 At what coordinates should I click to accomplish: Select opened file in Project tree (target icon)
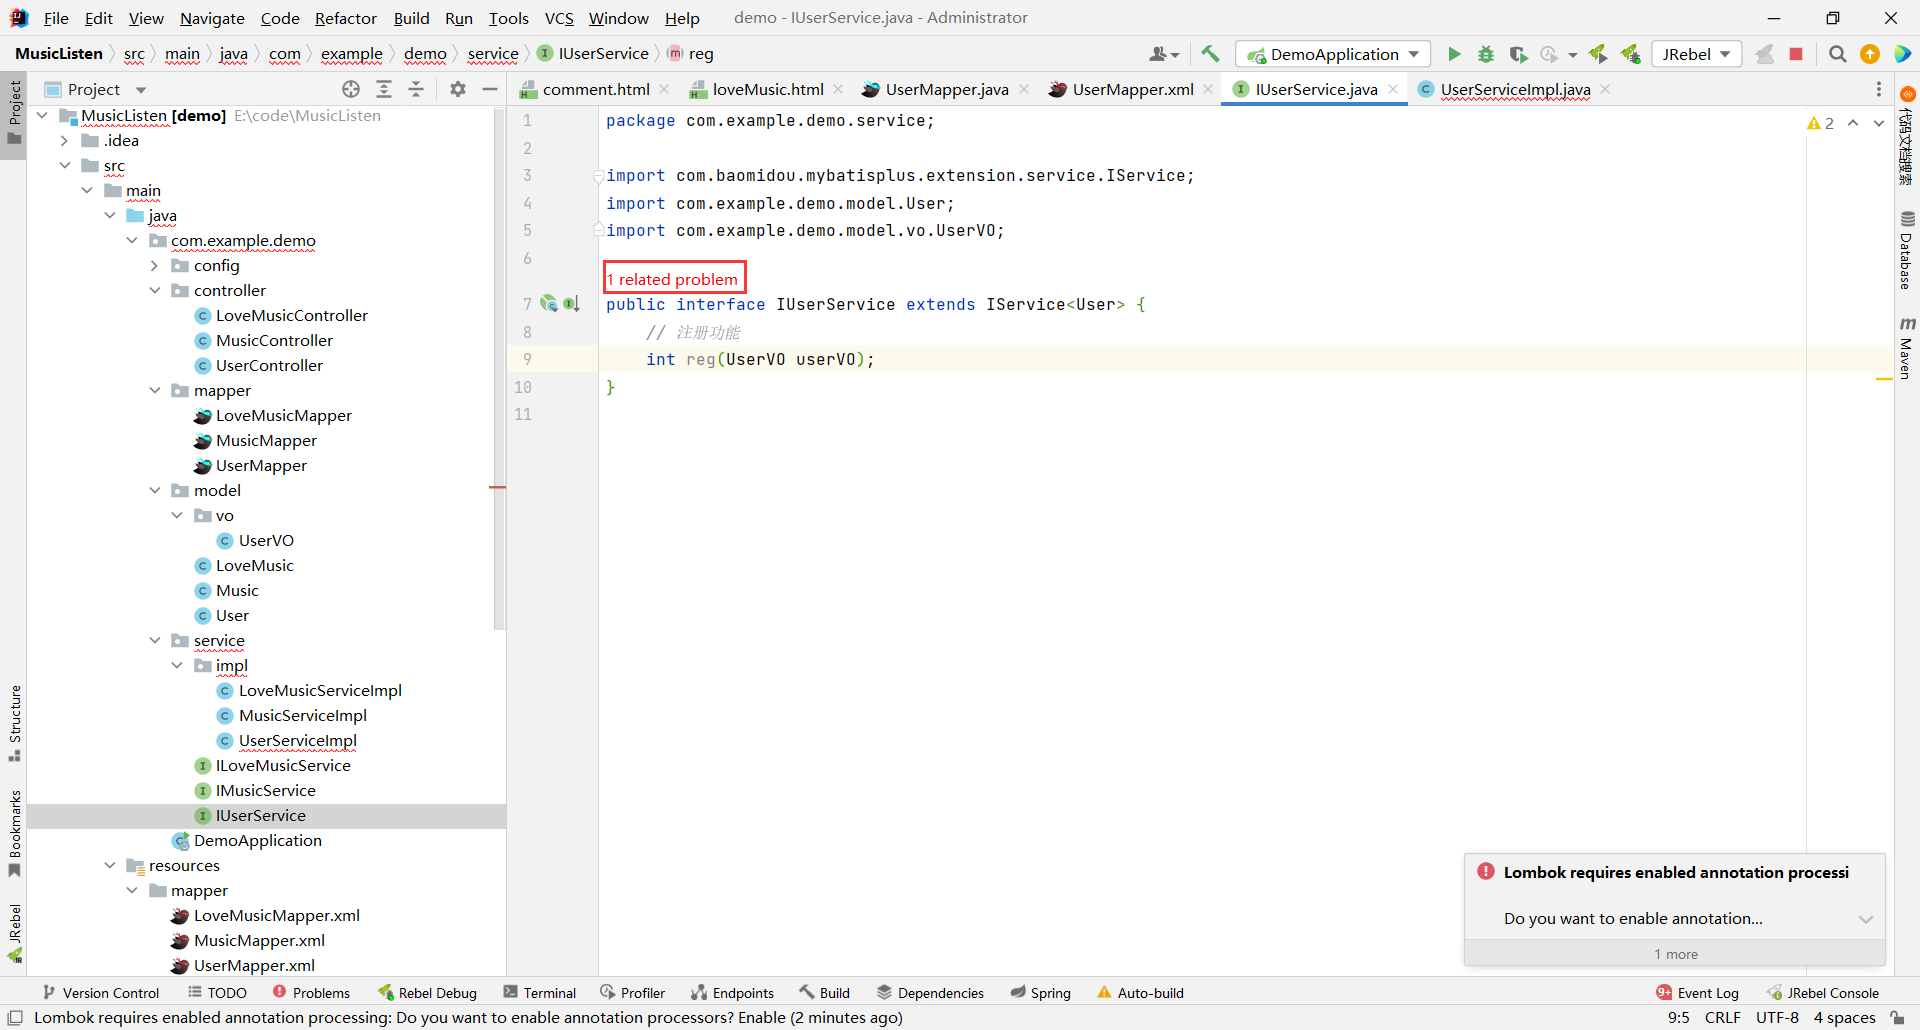click(351, 89)
